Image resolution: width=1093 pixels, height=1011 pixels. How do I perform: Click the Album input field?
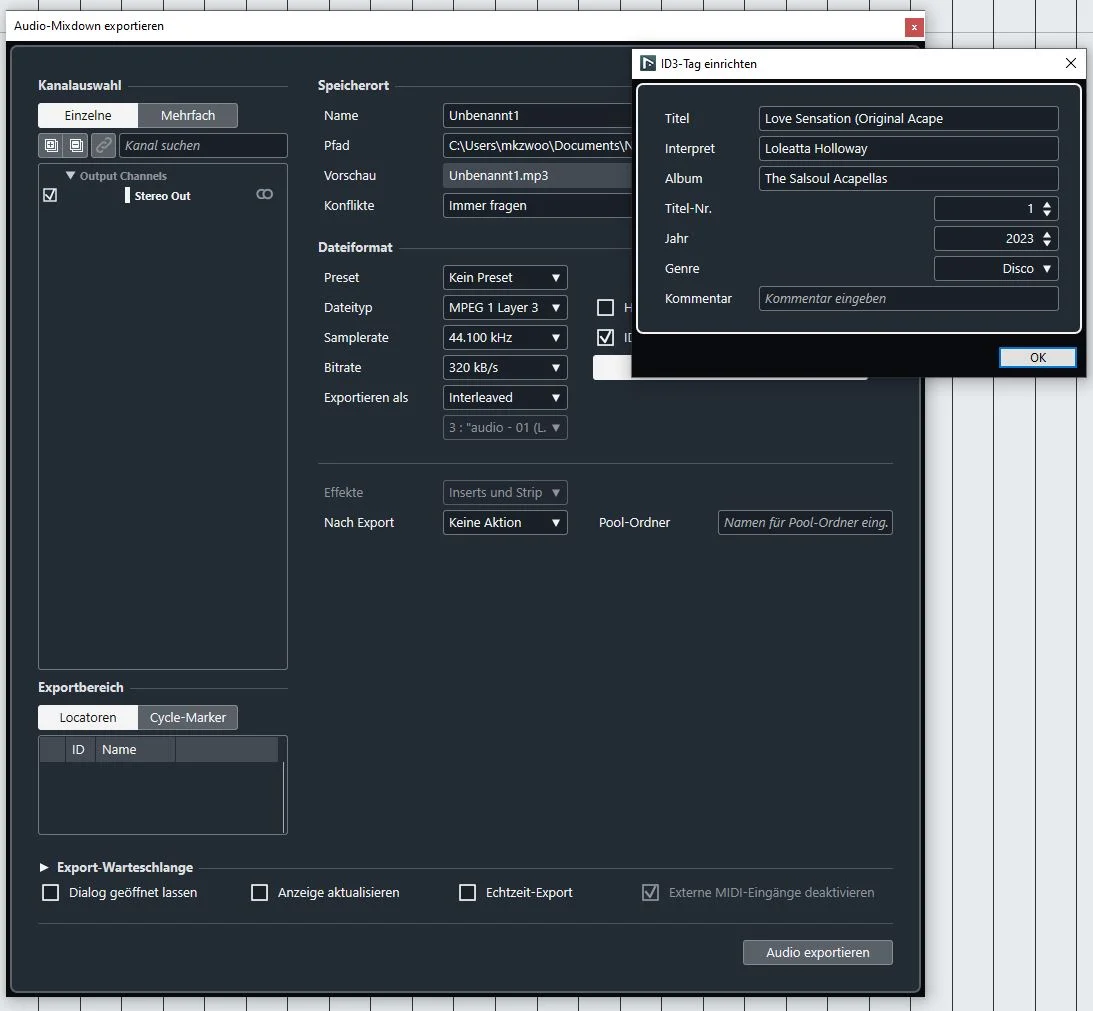(x=908, y=178)
